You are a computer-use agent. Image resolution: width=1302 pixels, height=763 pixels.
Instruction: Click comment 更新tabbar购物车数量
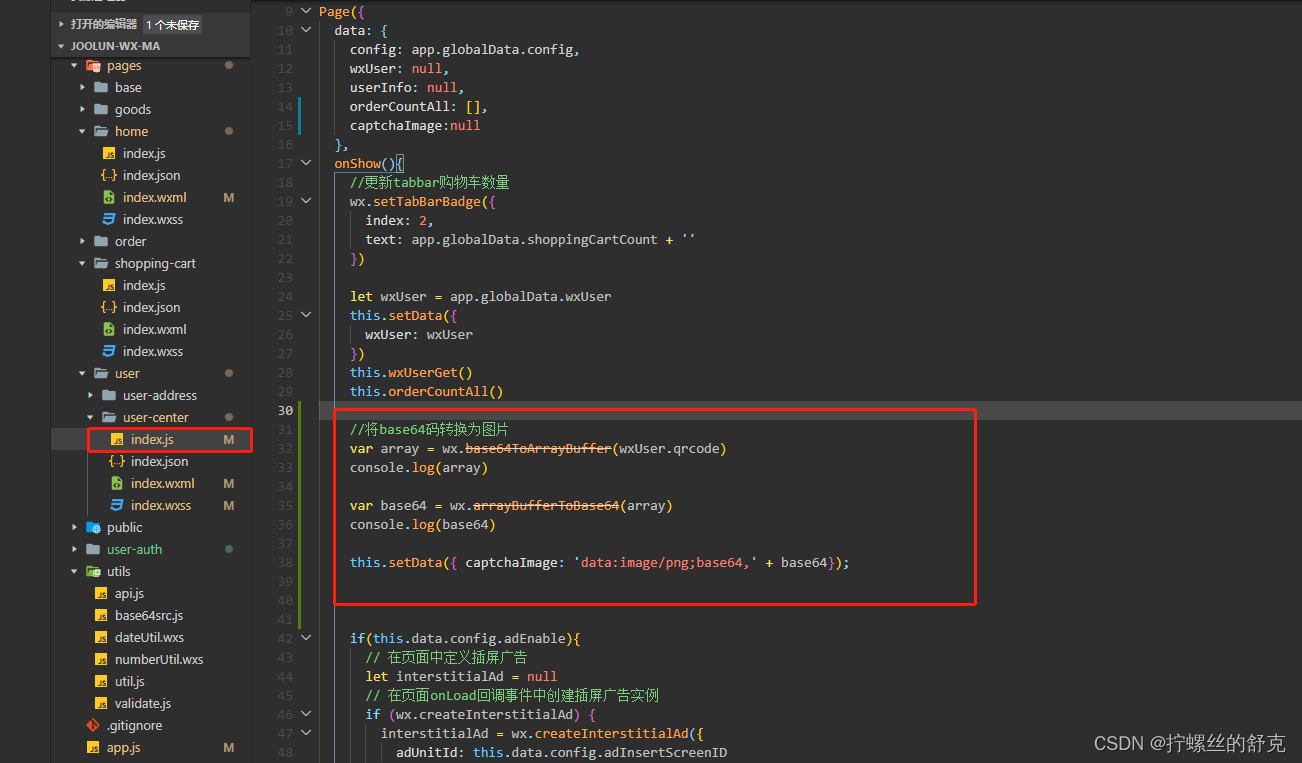tap(429, 183)
